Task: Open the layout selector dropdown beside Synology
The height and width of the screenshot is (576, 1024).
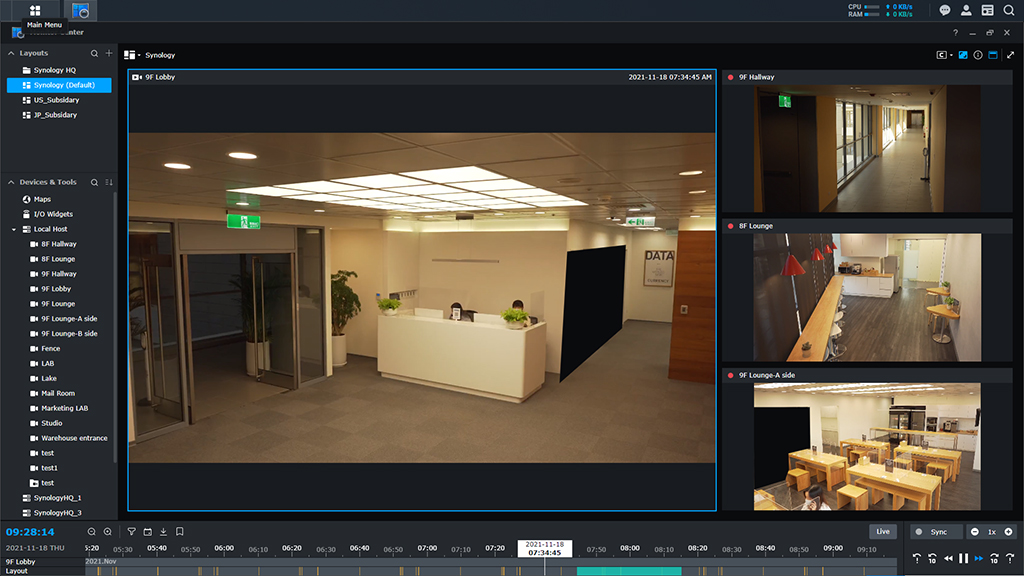Action: tap(132, 55)
